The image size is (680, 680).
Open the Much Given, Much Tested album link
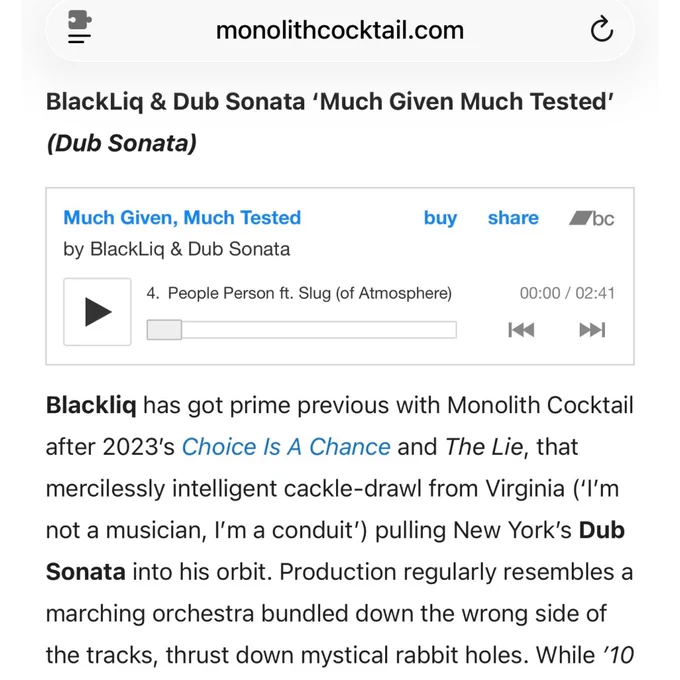click(182, 218)
